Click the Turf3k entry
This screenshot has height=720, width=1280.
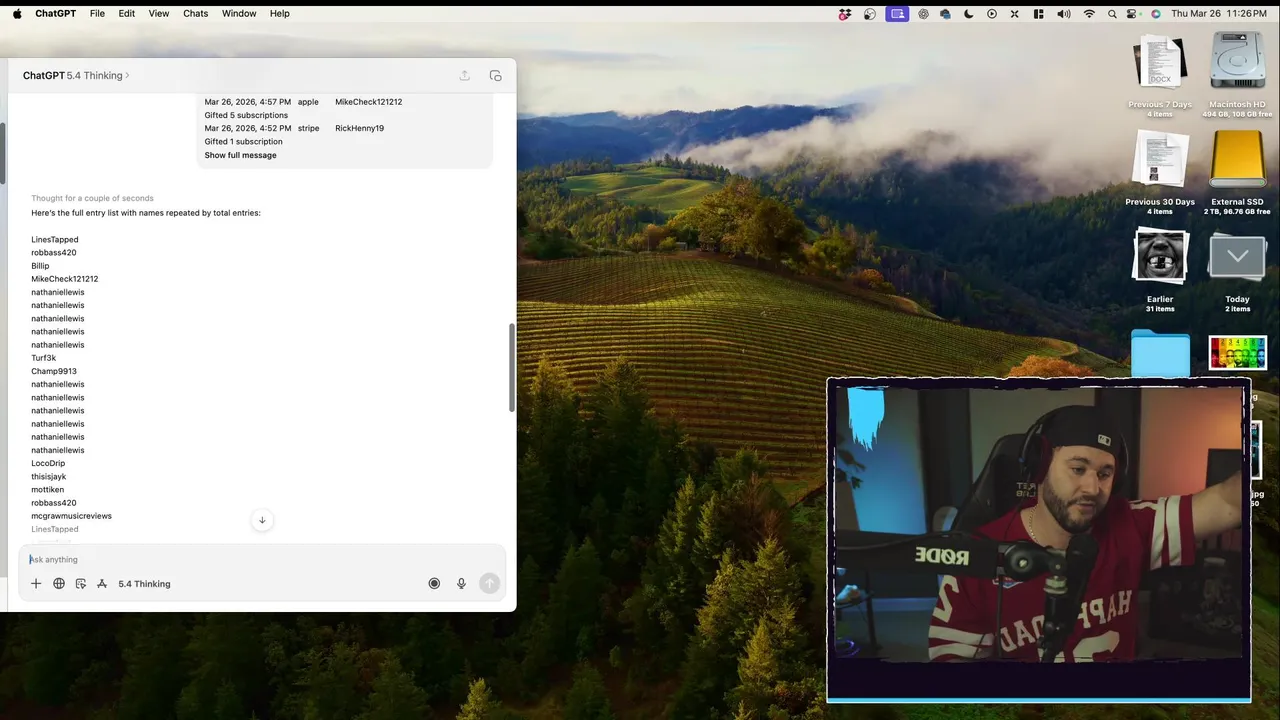coord(43,358)
